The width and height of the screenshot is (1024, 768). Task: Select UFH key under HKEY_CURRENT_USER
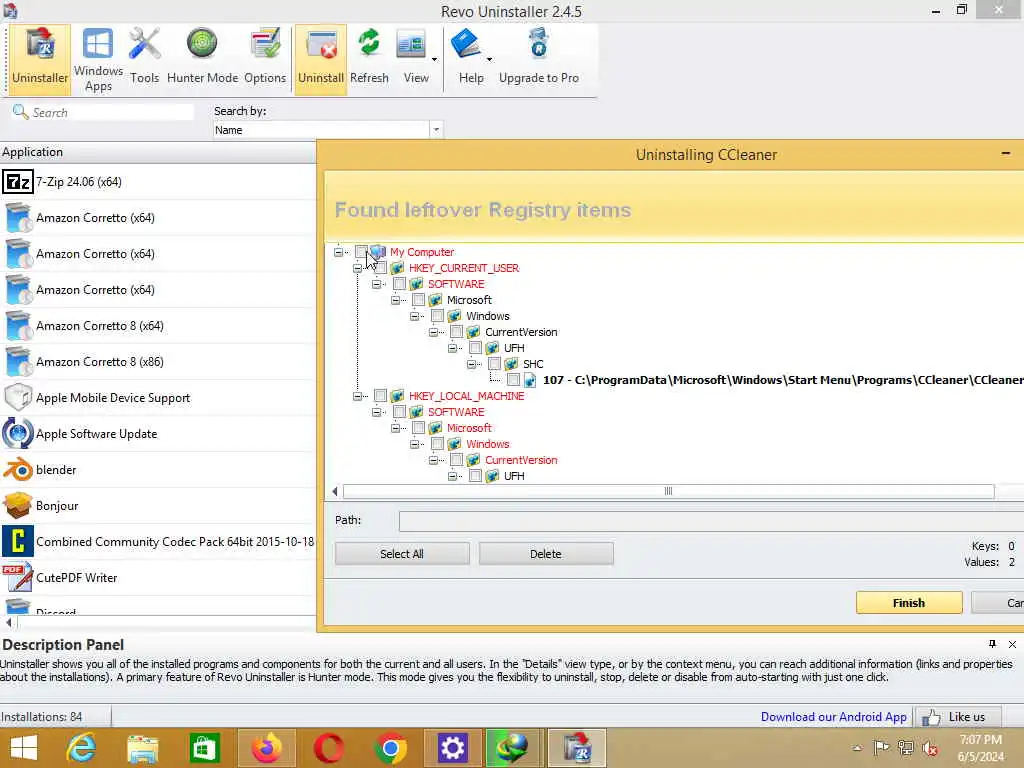514,348
